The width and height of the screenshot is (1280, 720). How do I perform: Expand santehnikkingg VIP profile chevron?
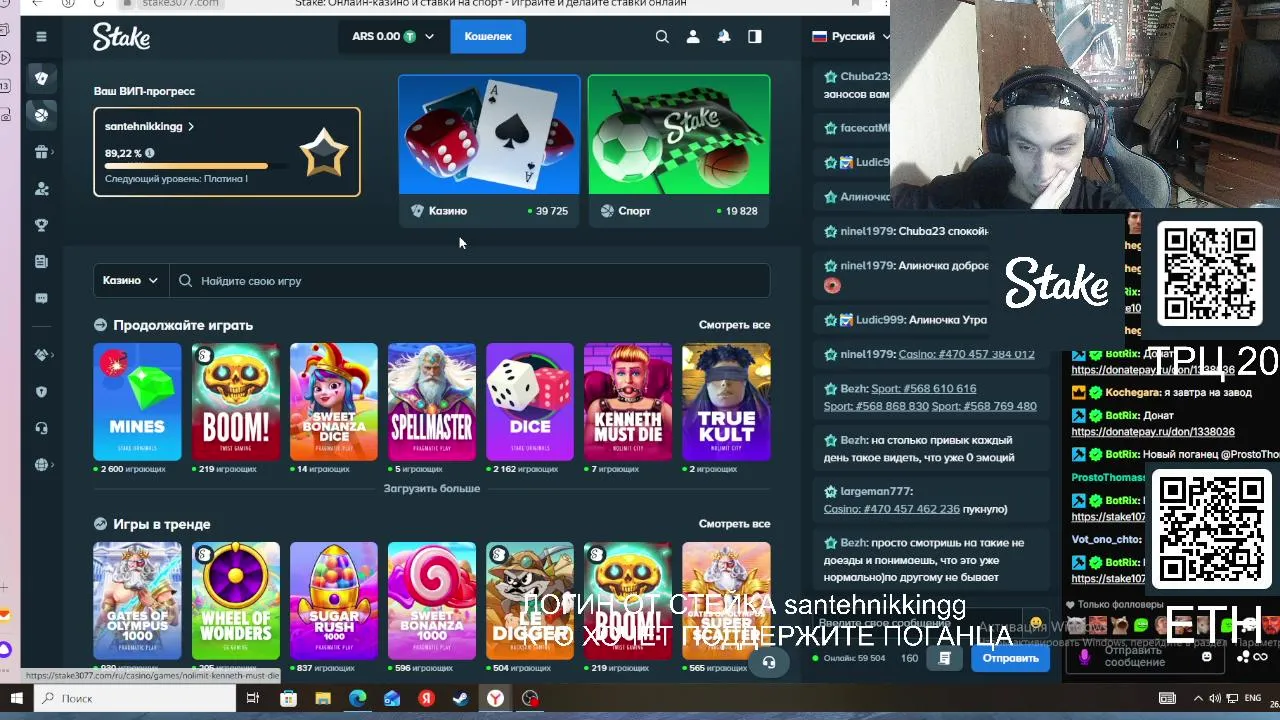coord(191,127)
